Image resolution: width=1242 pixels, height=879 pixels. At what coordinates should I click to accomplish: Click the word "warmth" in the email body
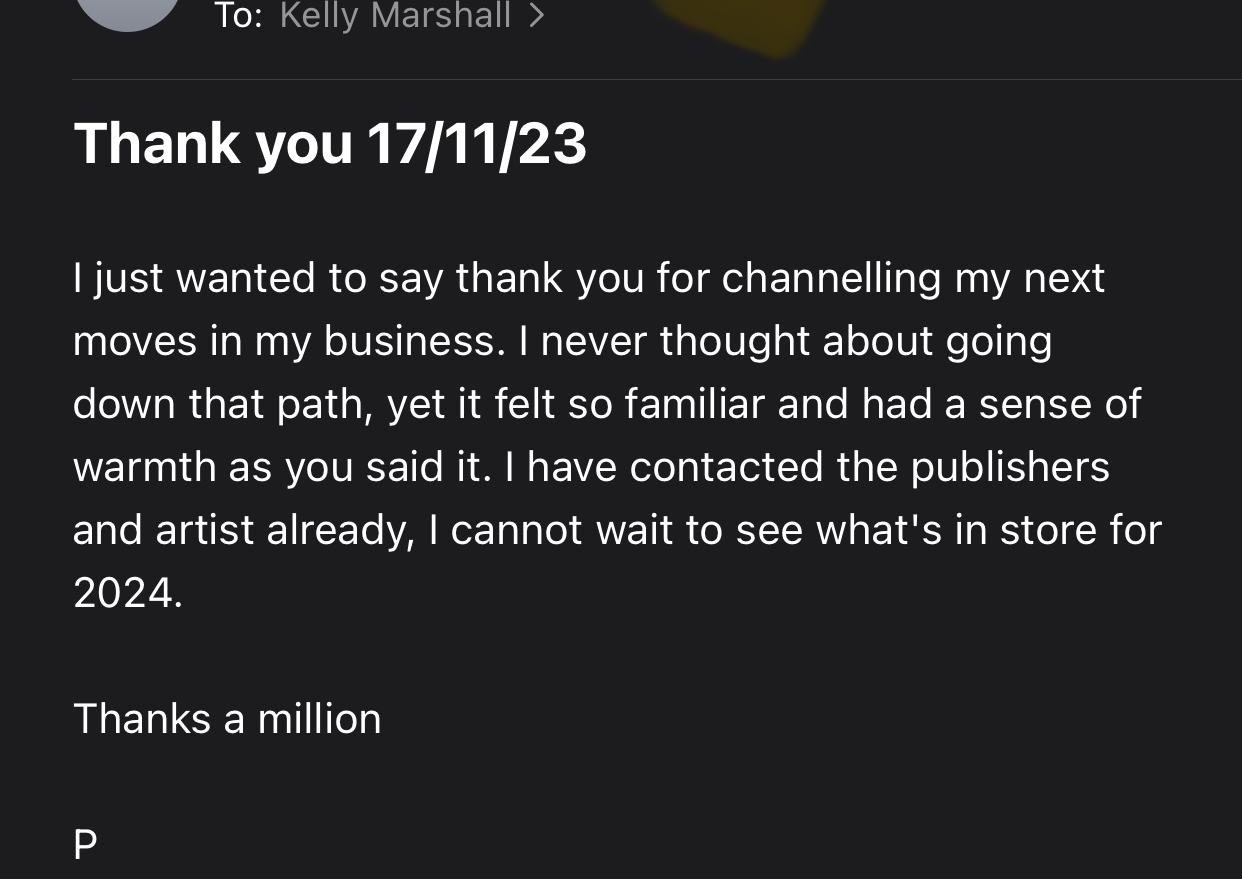(144, 467)
